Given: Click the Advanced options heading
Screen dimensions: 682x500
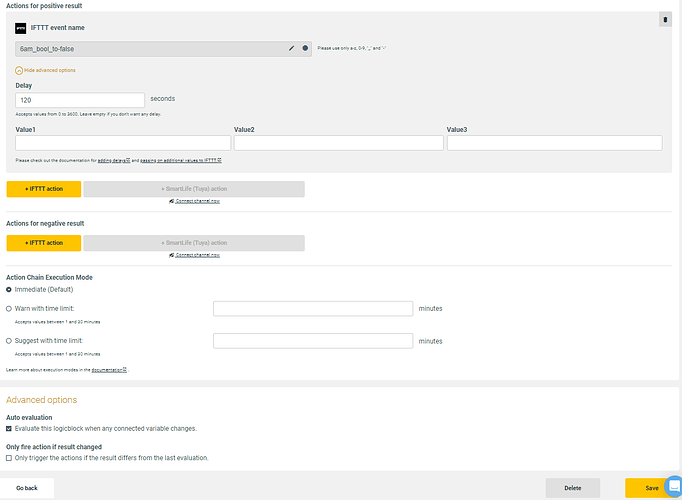Looking at the screenshot, I should point(41,400).
